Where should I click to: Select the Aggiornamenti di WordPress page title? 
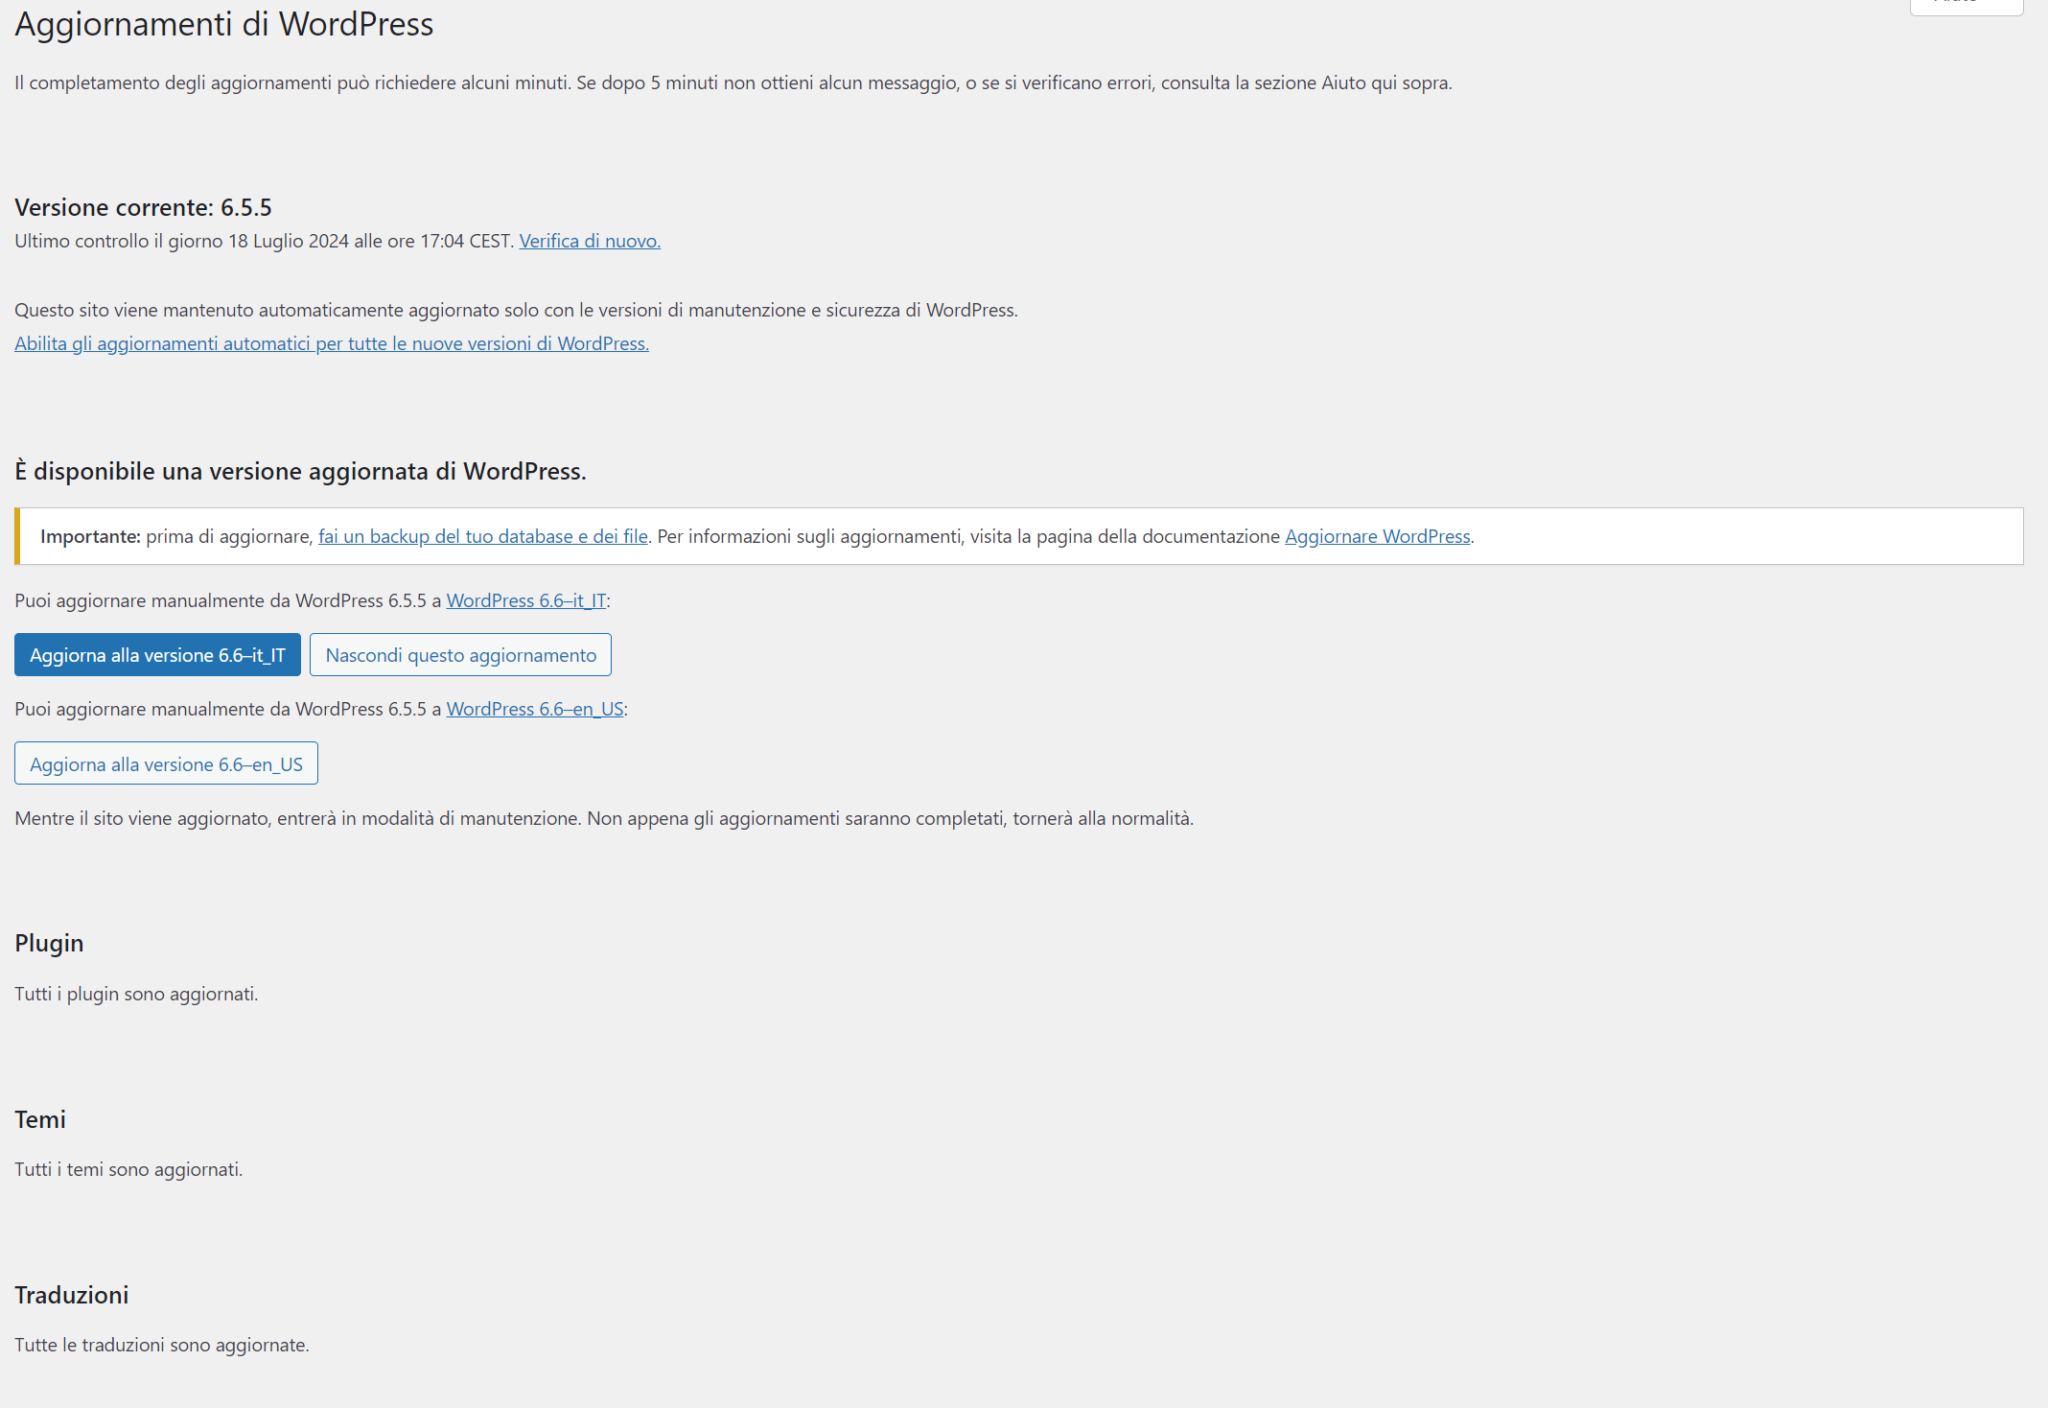click(x=224, y=24)
